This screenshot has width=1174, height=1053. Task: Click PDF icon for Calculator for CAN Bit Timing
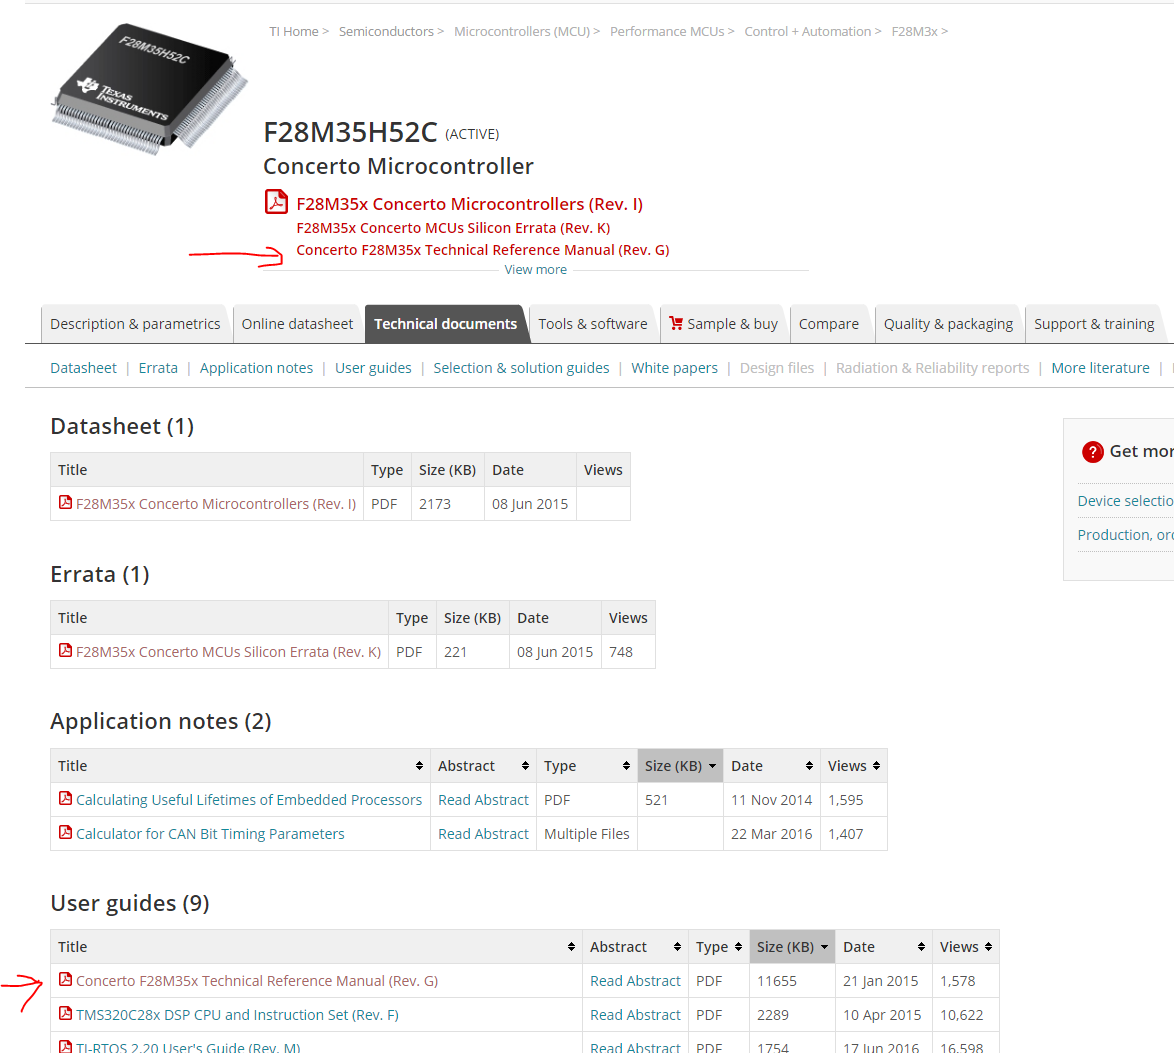[66, 832]
